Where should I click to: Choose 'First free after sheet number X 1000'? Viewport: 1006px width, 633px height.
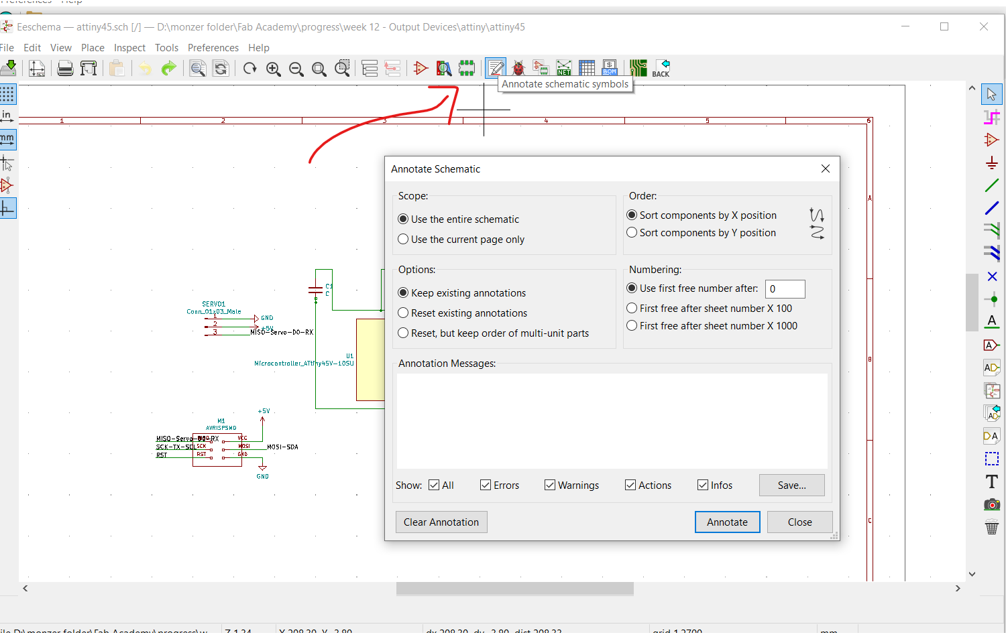tap(712, 326)
